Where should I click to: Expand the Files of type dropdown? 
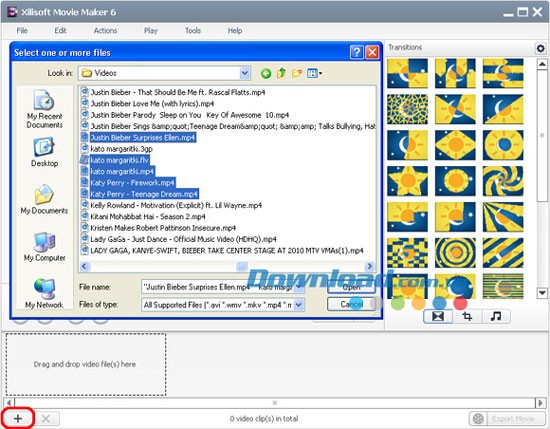point(299,305)
